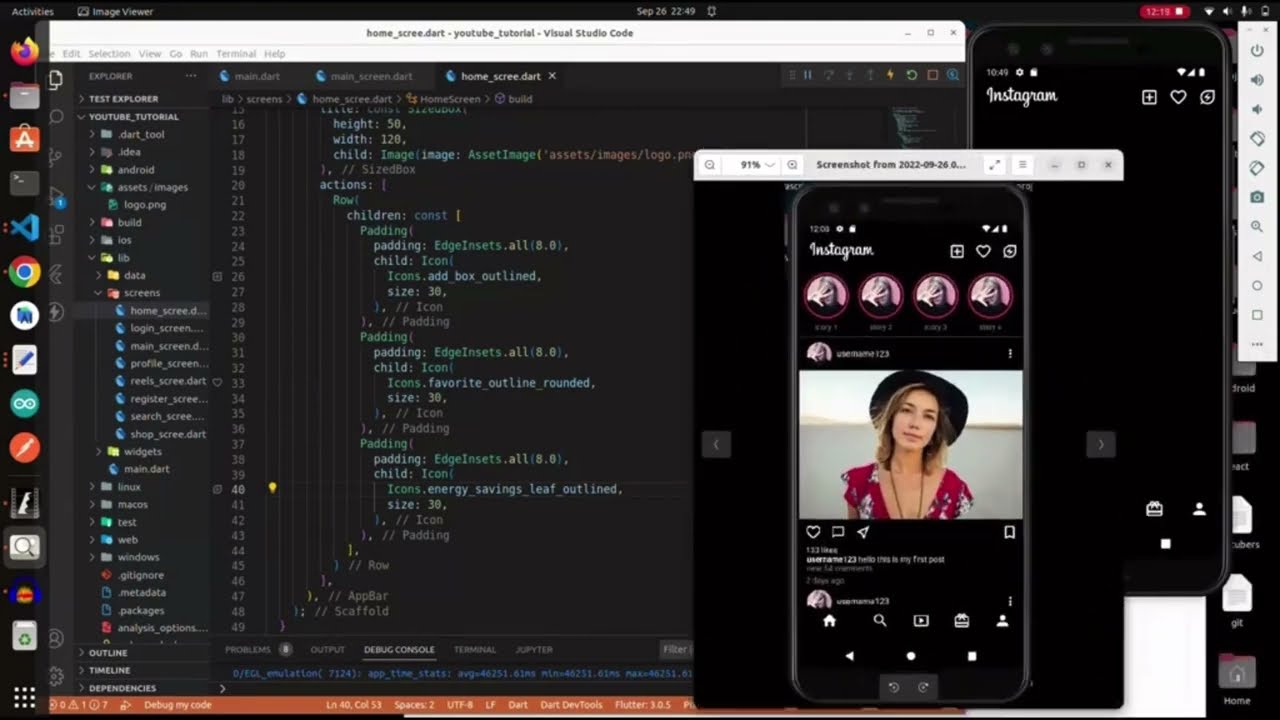This screenshot has width=1280, height=720.
Task: Open the OUTPUT panel tab
Action: (x=327, y=649)
